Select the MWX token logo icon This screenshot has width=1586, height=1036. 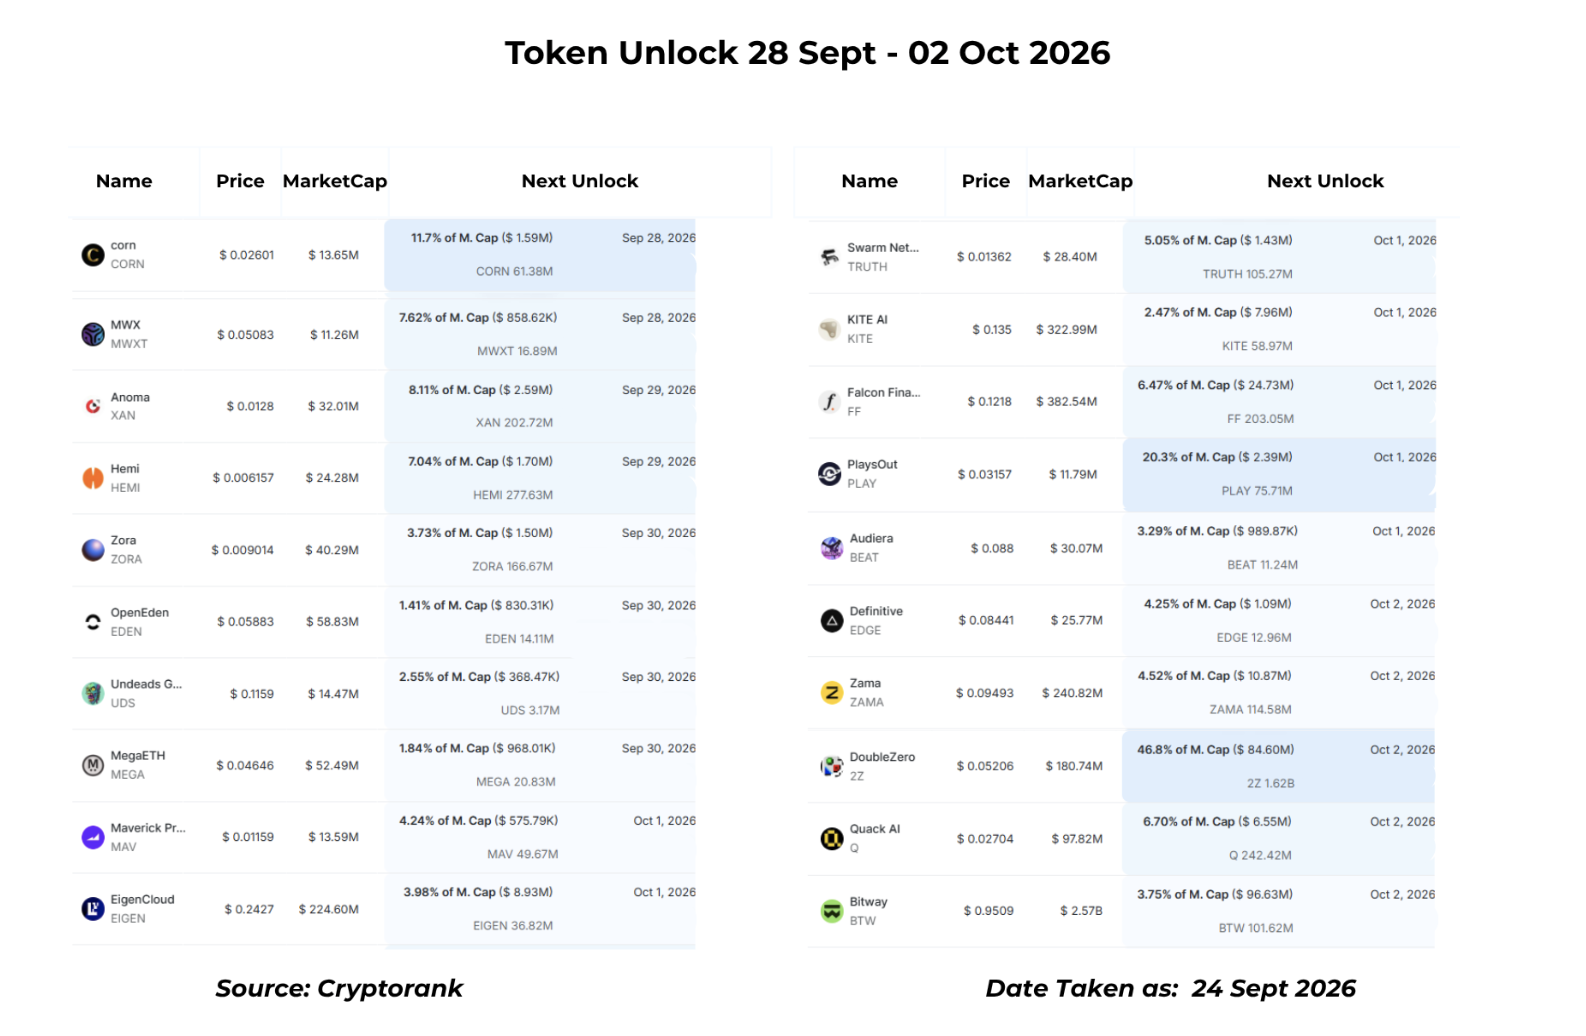click(x=93, y=334)
